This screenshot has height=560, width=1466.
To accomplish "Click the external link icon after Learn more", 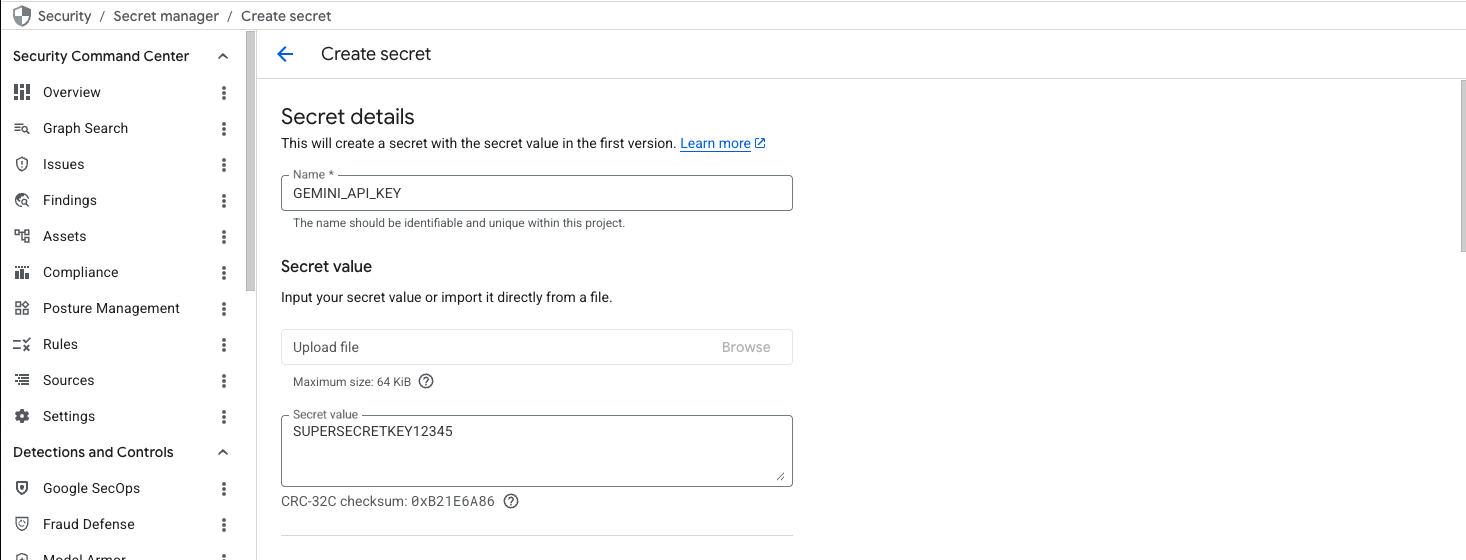I will coord(760,143).
